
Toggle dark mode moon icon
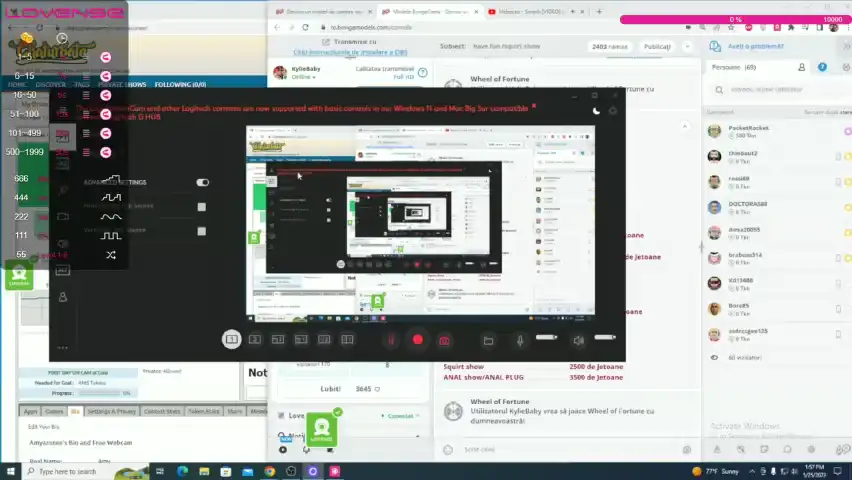pyautogui.click(x=596, y=111)
